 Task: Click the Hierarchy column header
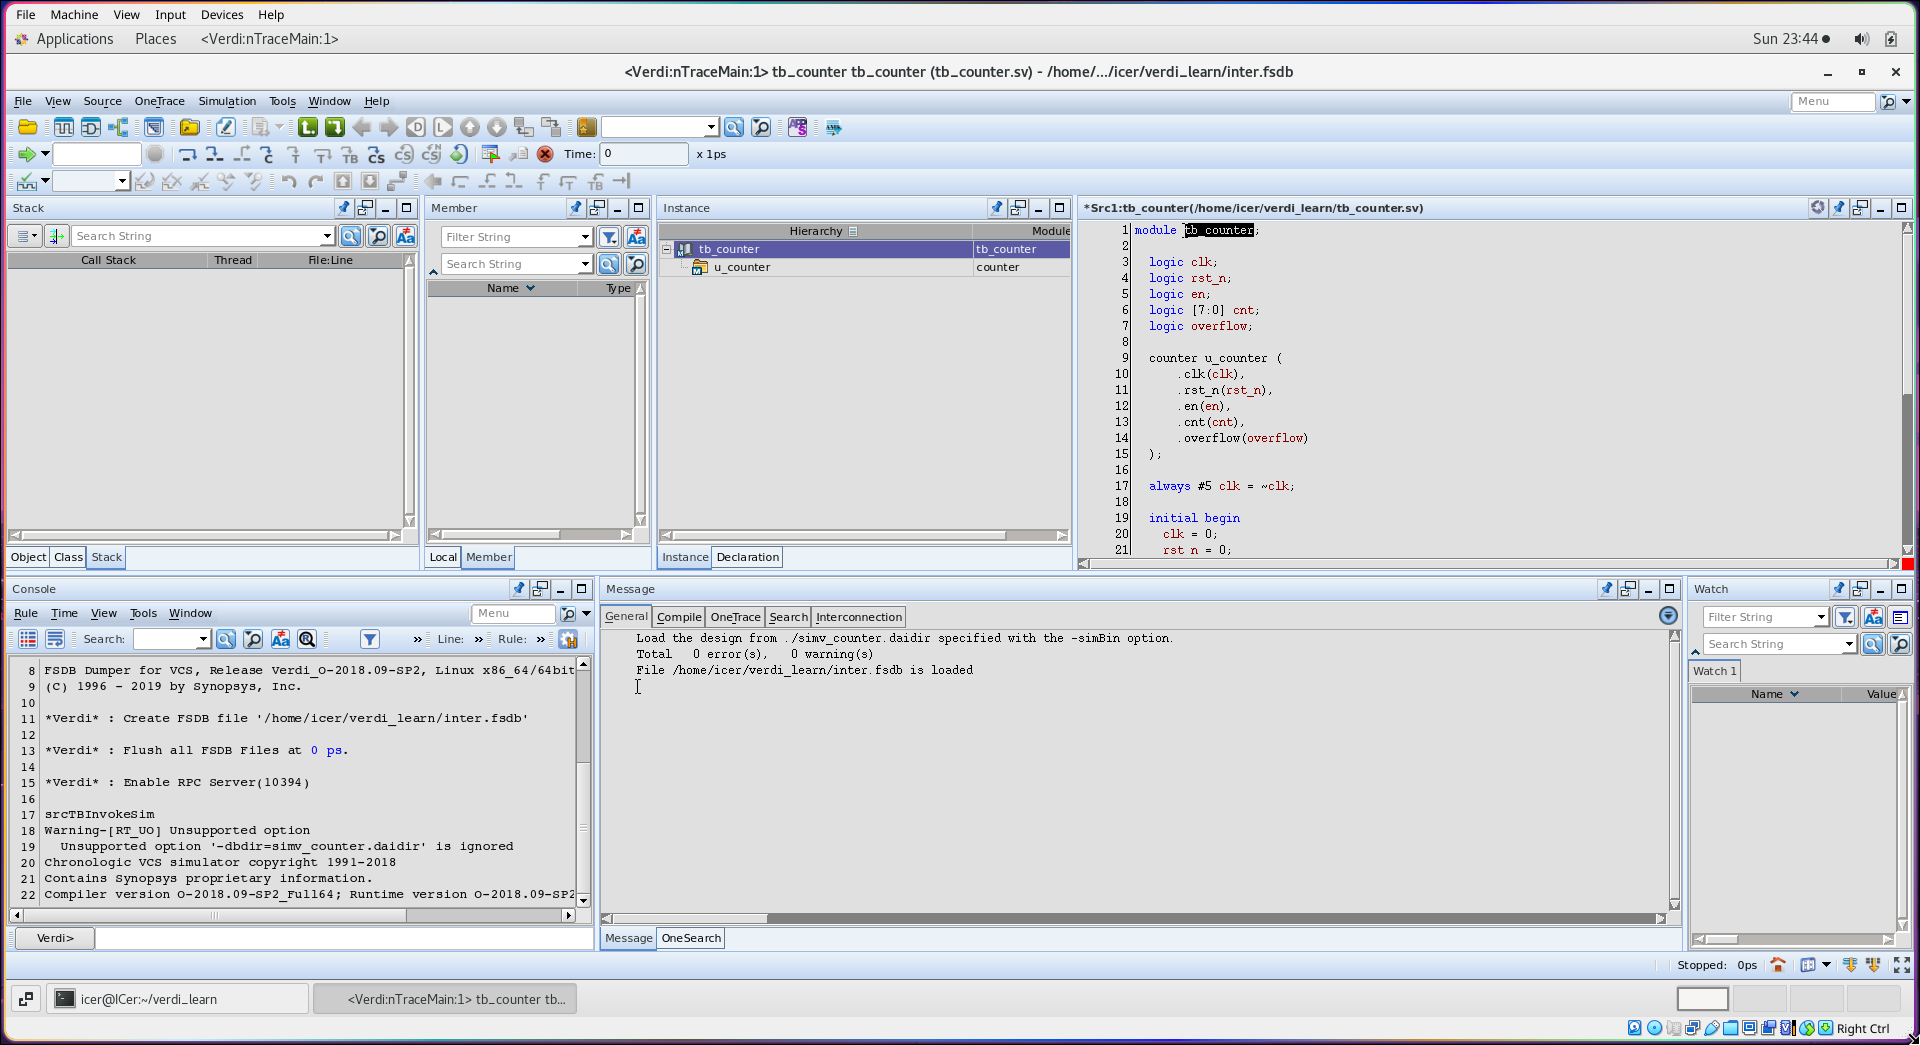[x=816, y=231]
